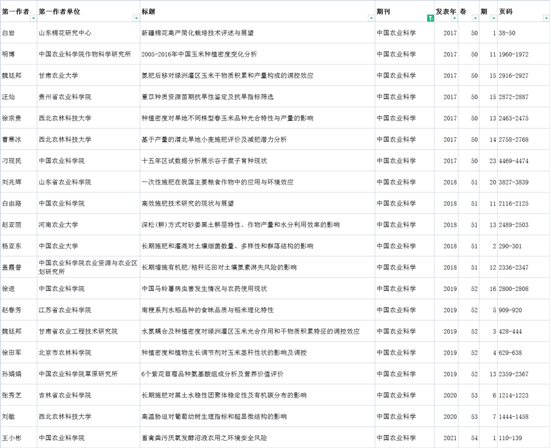
Task: Click author cell 徐田军
Action: coord(19,353)
